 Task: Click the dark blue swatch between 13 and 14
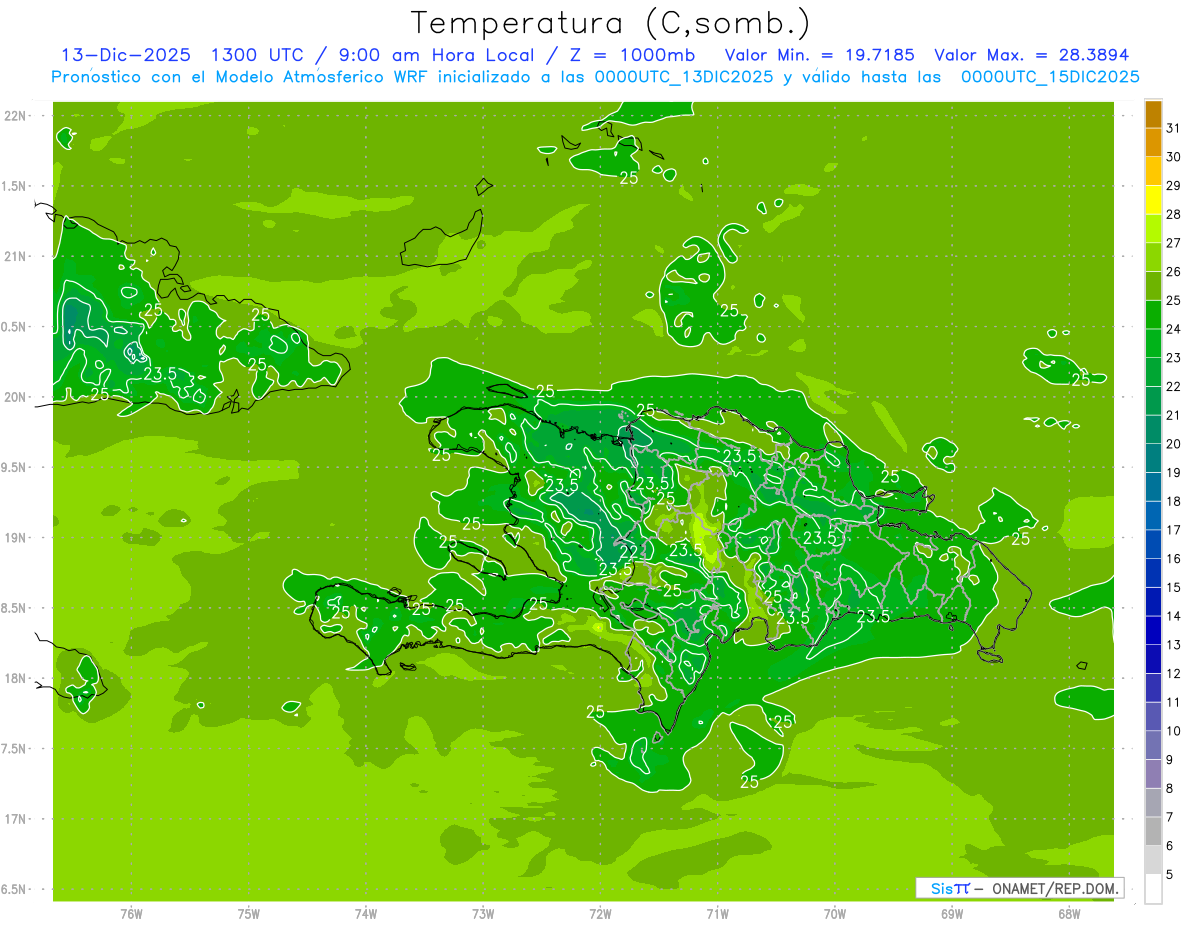pos(1153,630)
